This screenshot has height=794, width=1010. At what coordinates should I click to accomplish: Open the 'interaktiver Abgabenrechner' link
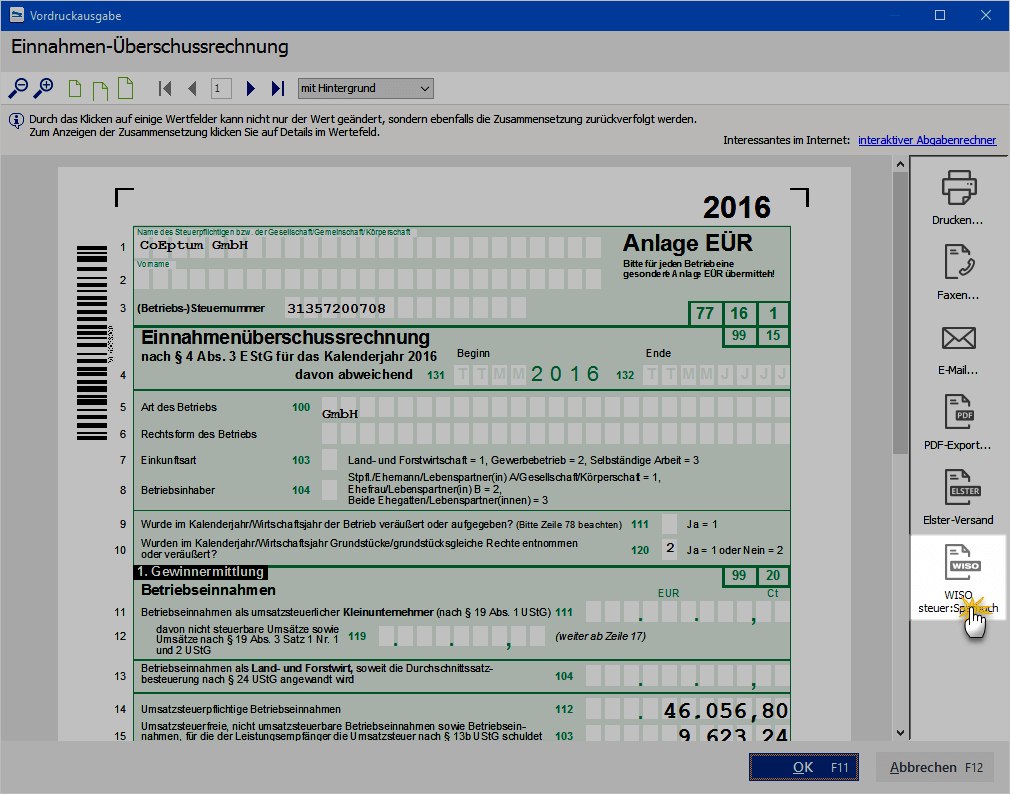927,140
